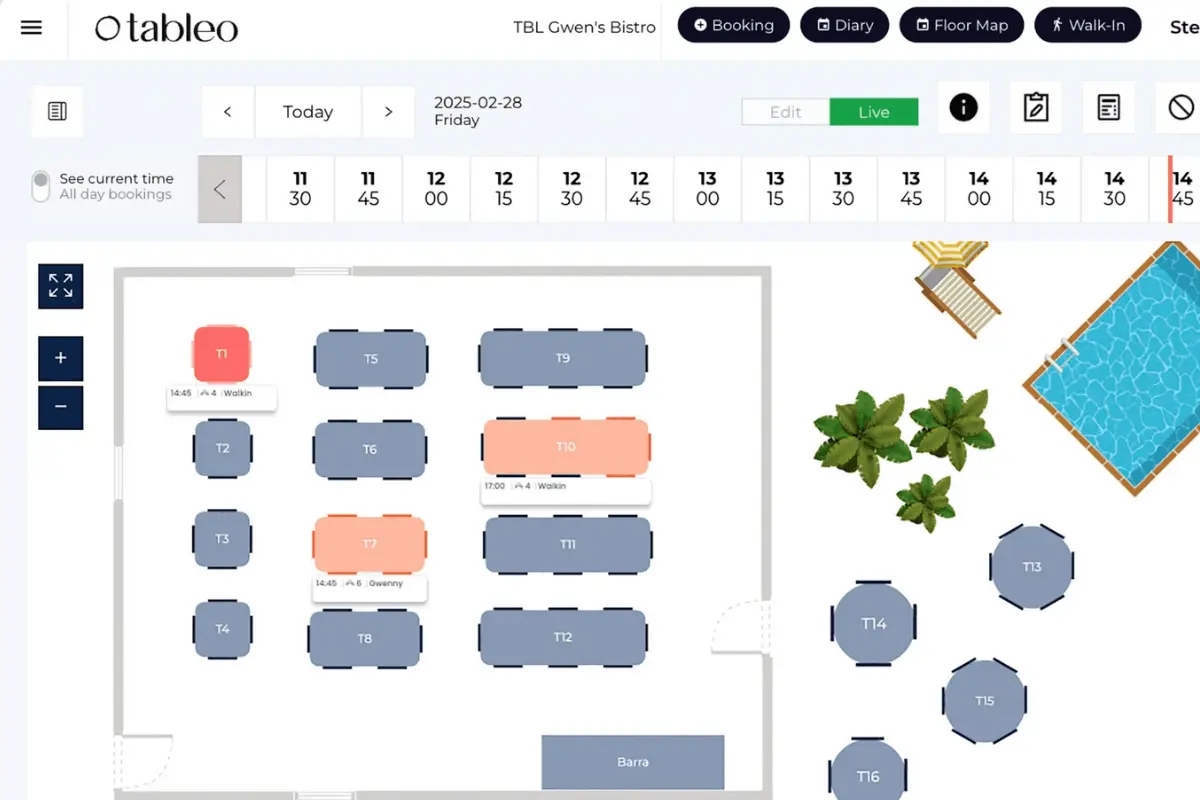
Task: Select booked table T10
Action: coord(566,447)
